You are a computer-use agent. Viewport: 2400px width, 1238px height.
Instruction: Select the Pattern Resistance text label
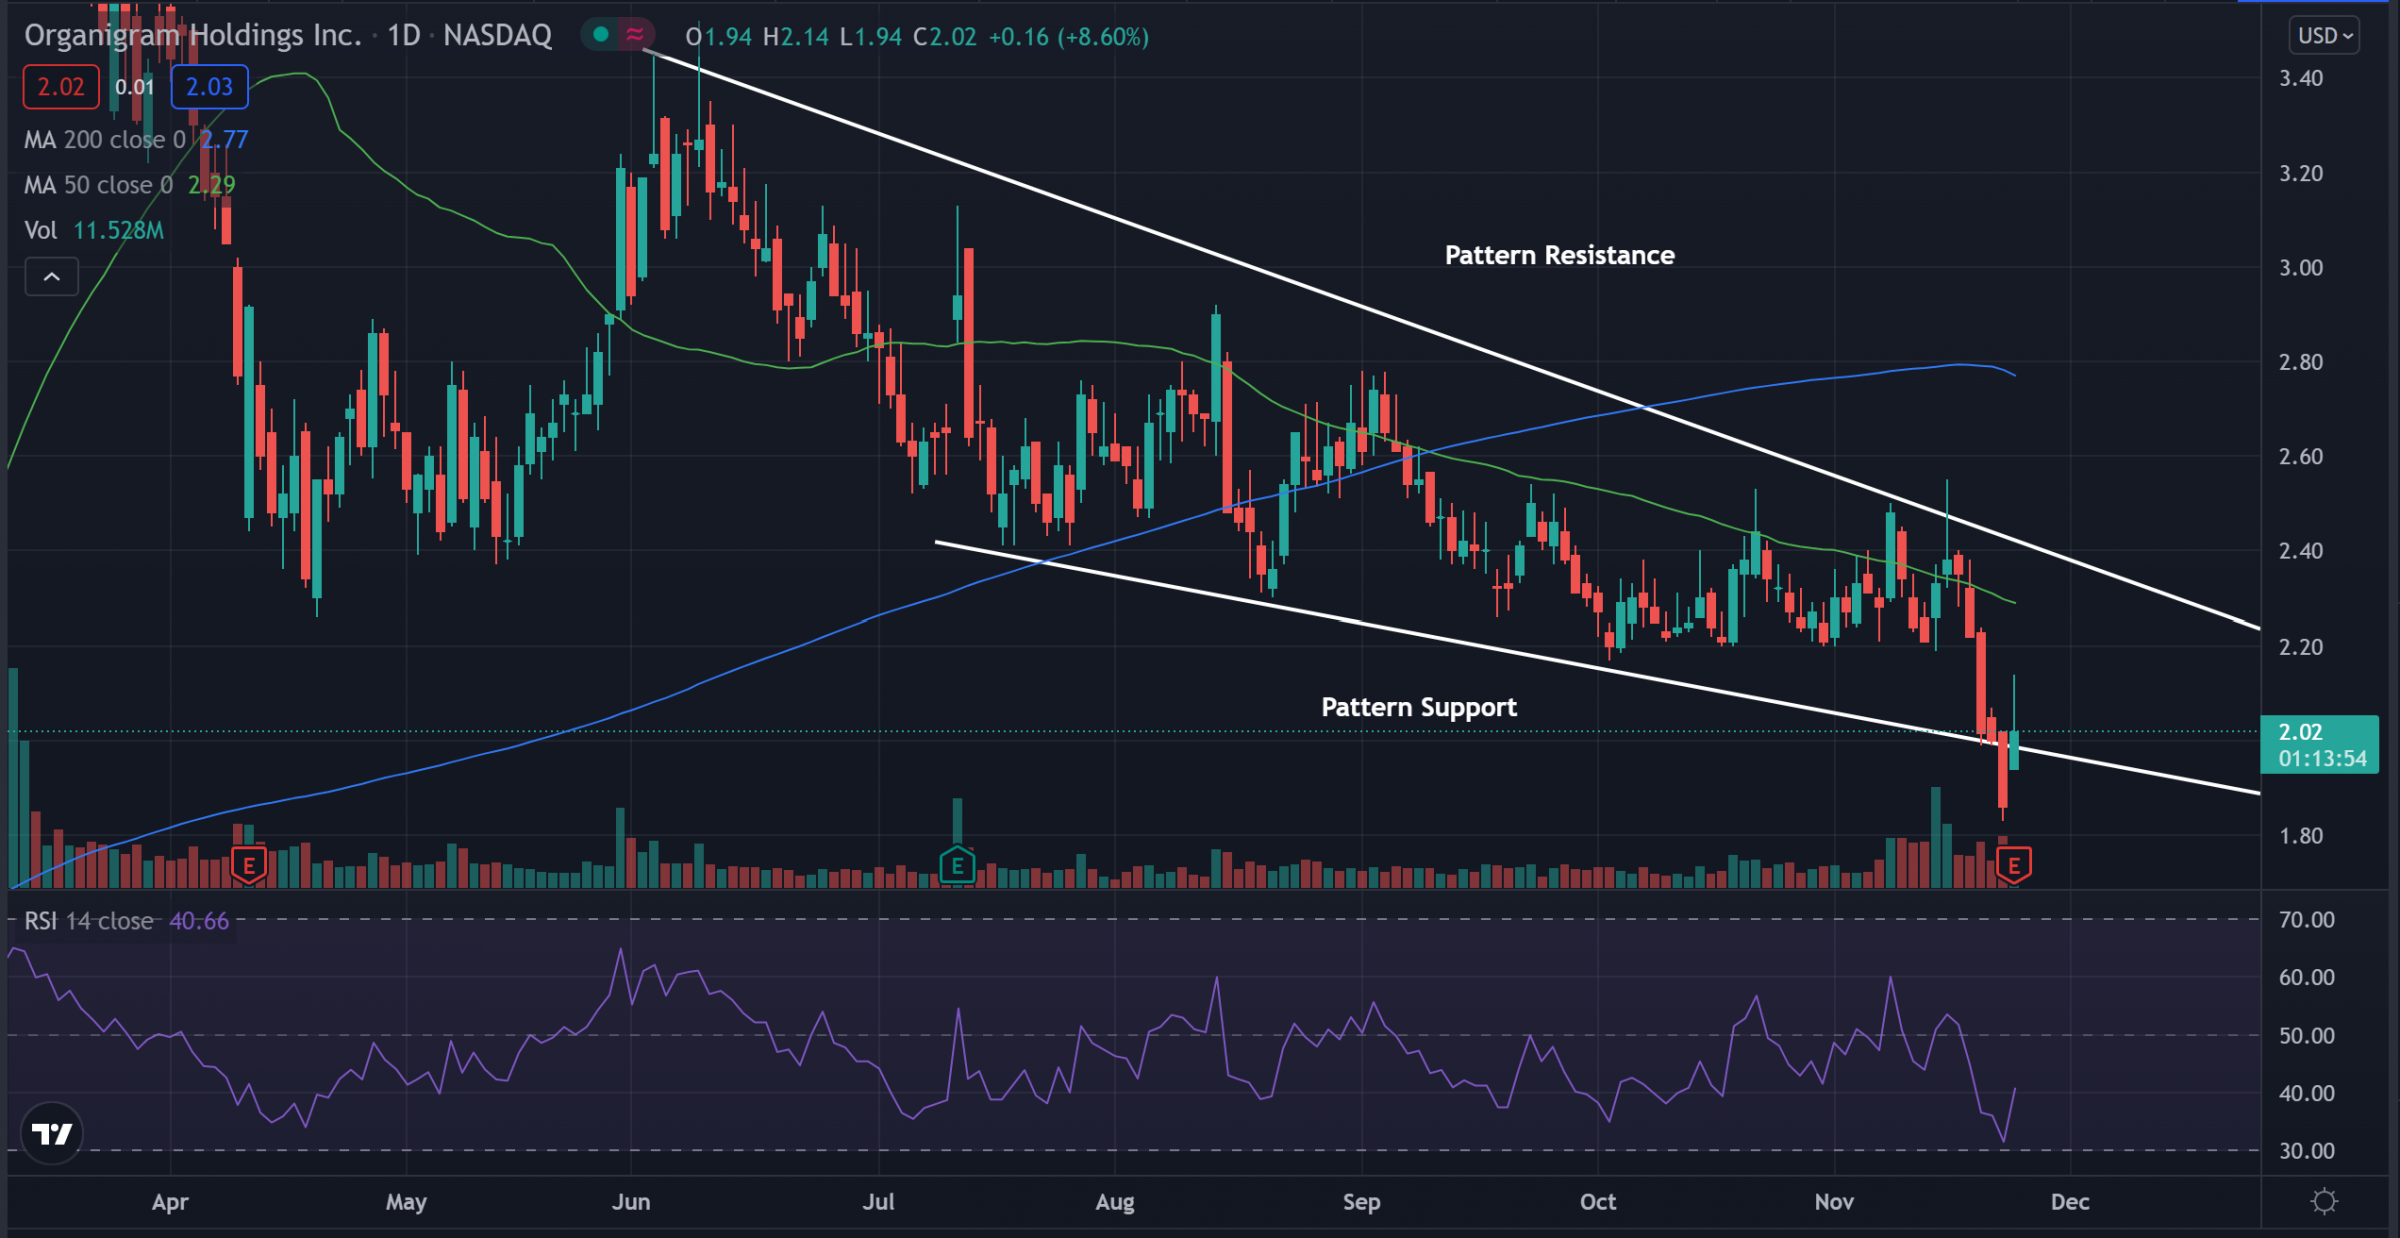click(1559, 256)
